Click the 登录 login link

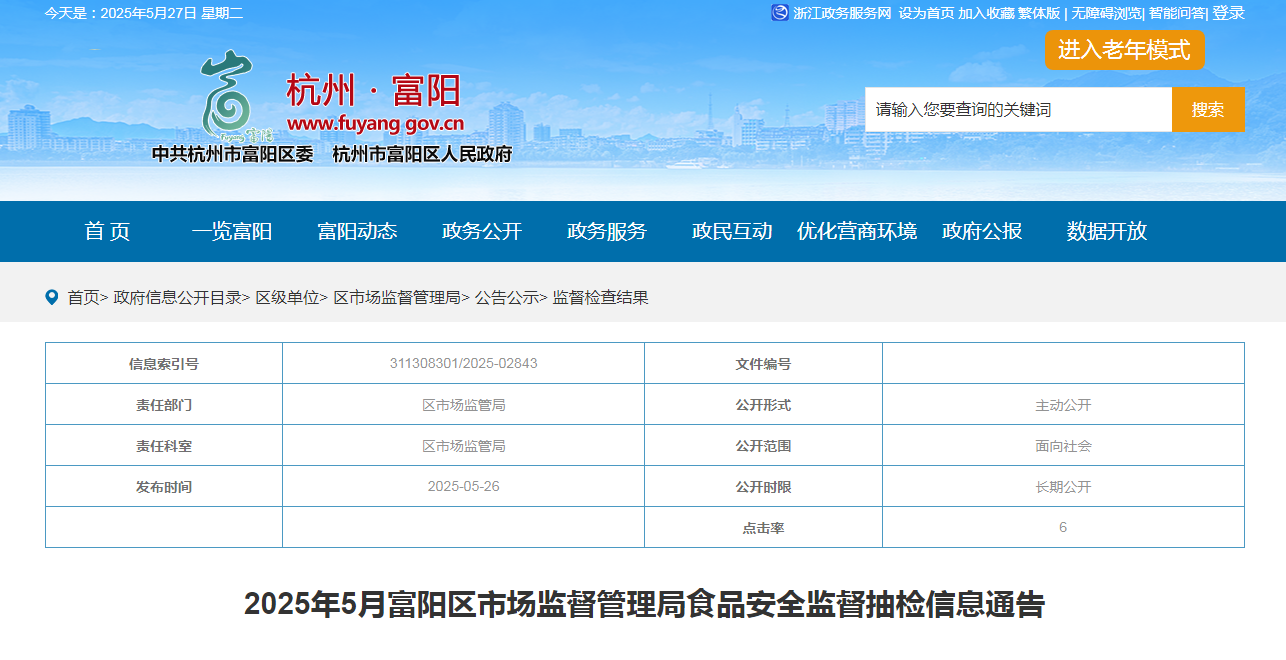[1228, 13]
